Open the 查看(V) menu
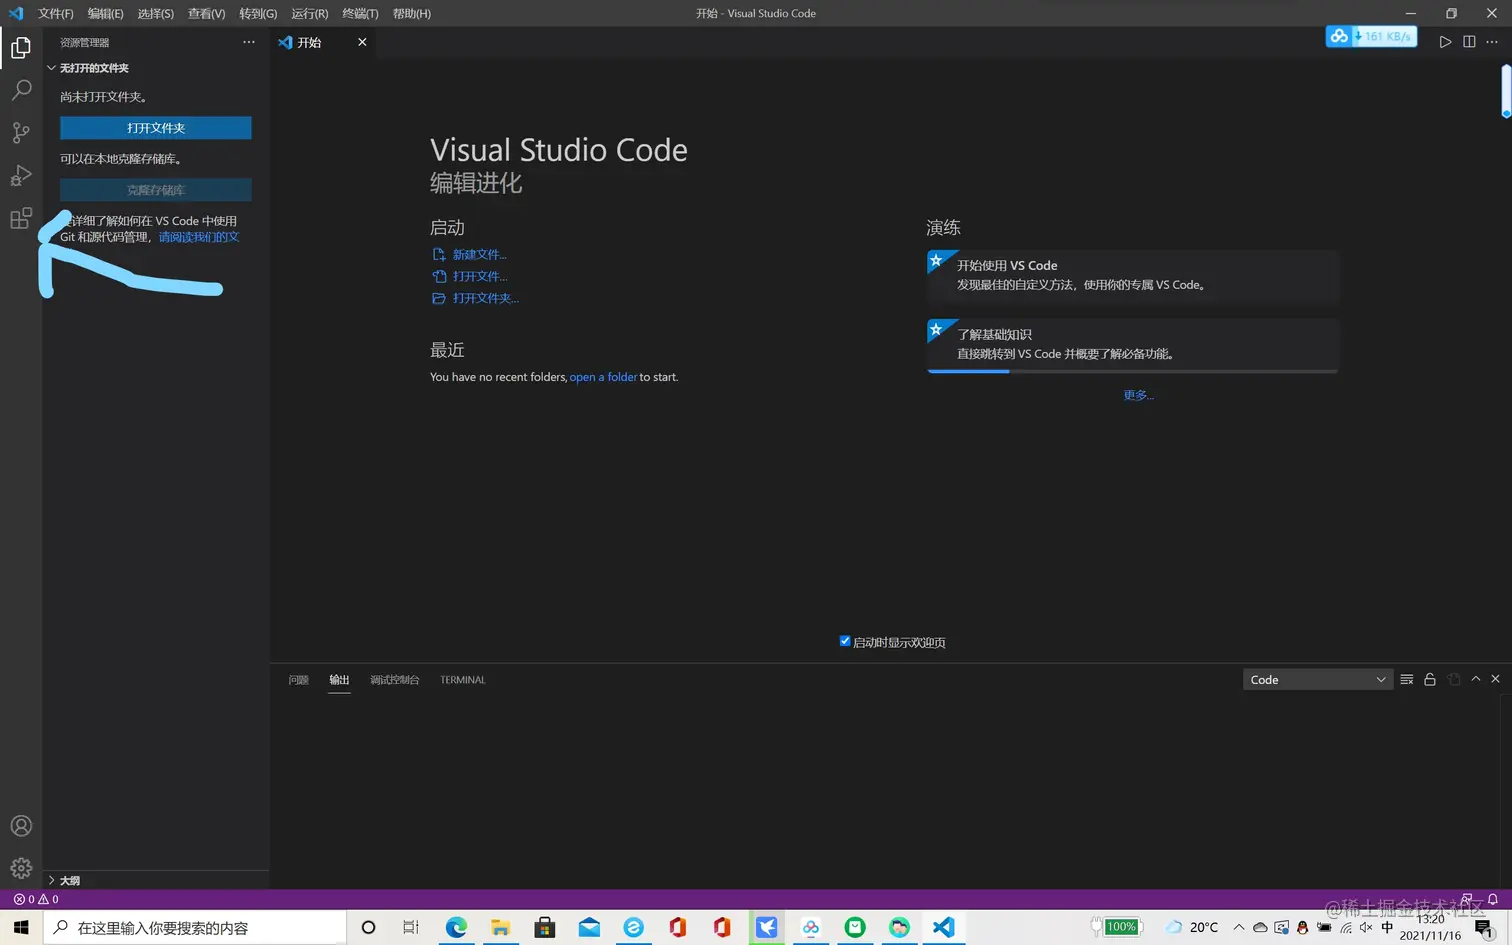Image resolution: width=1512 pixels, height=945 pixels. tap(206, 13)
